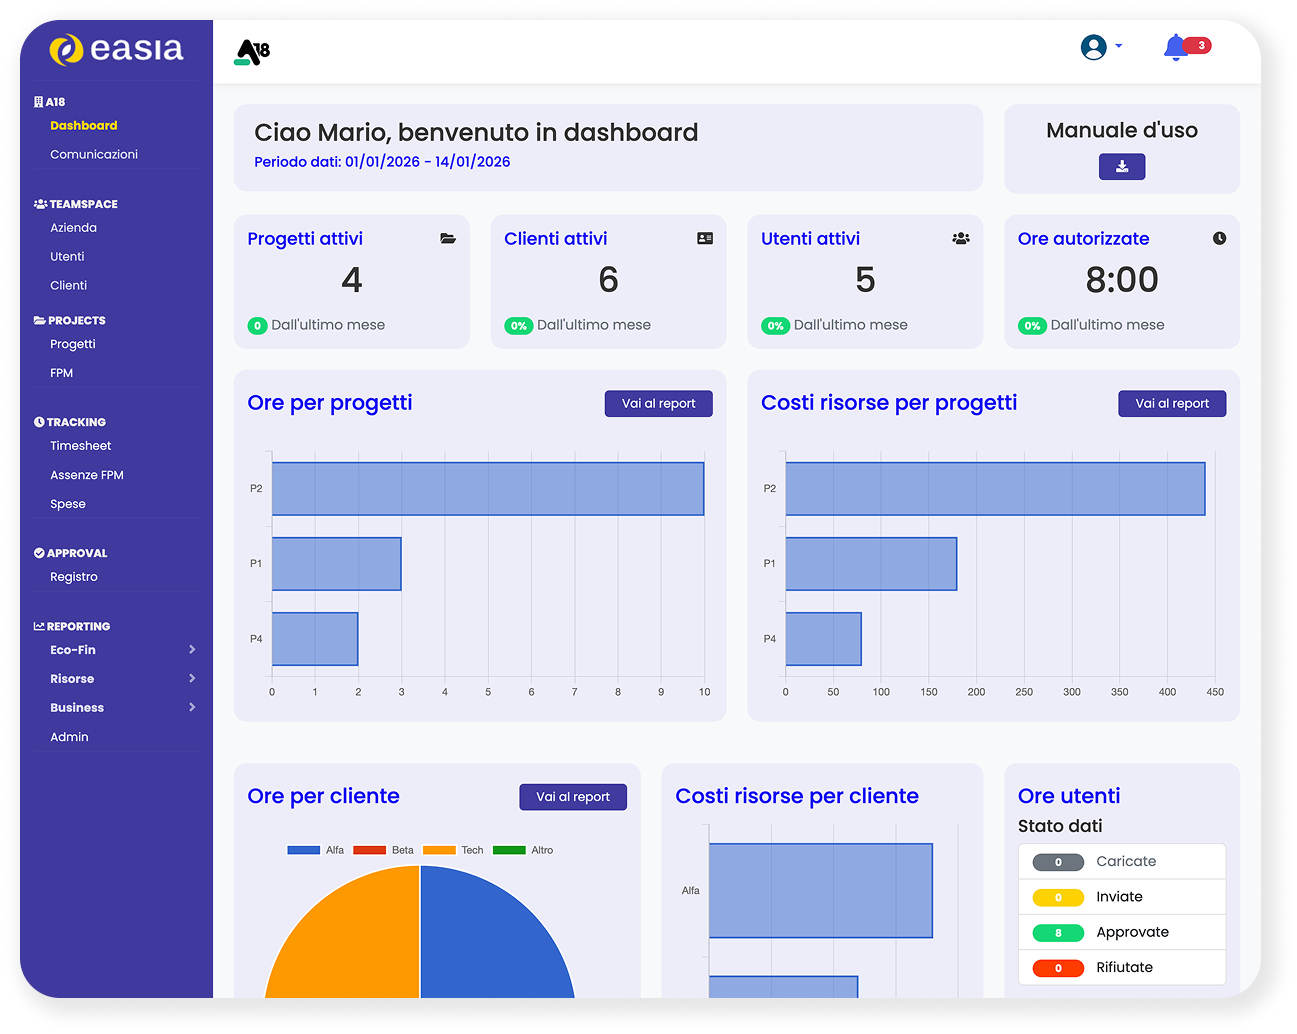Click the clock icon in Ore autorizzate
The width and height of the screenshot is (1297, 1034).
pyautogui.click(x=1219, y=239)
